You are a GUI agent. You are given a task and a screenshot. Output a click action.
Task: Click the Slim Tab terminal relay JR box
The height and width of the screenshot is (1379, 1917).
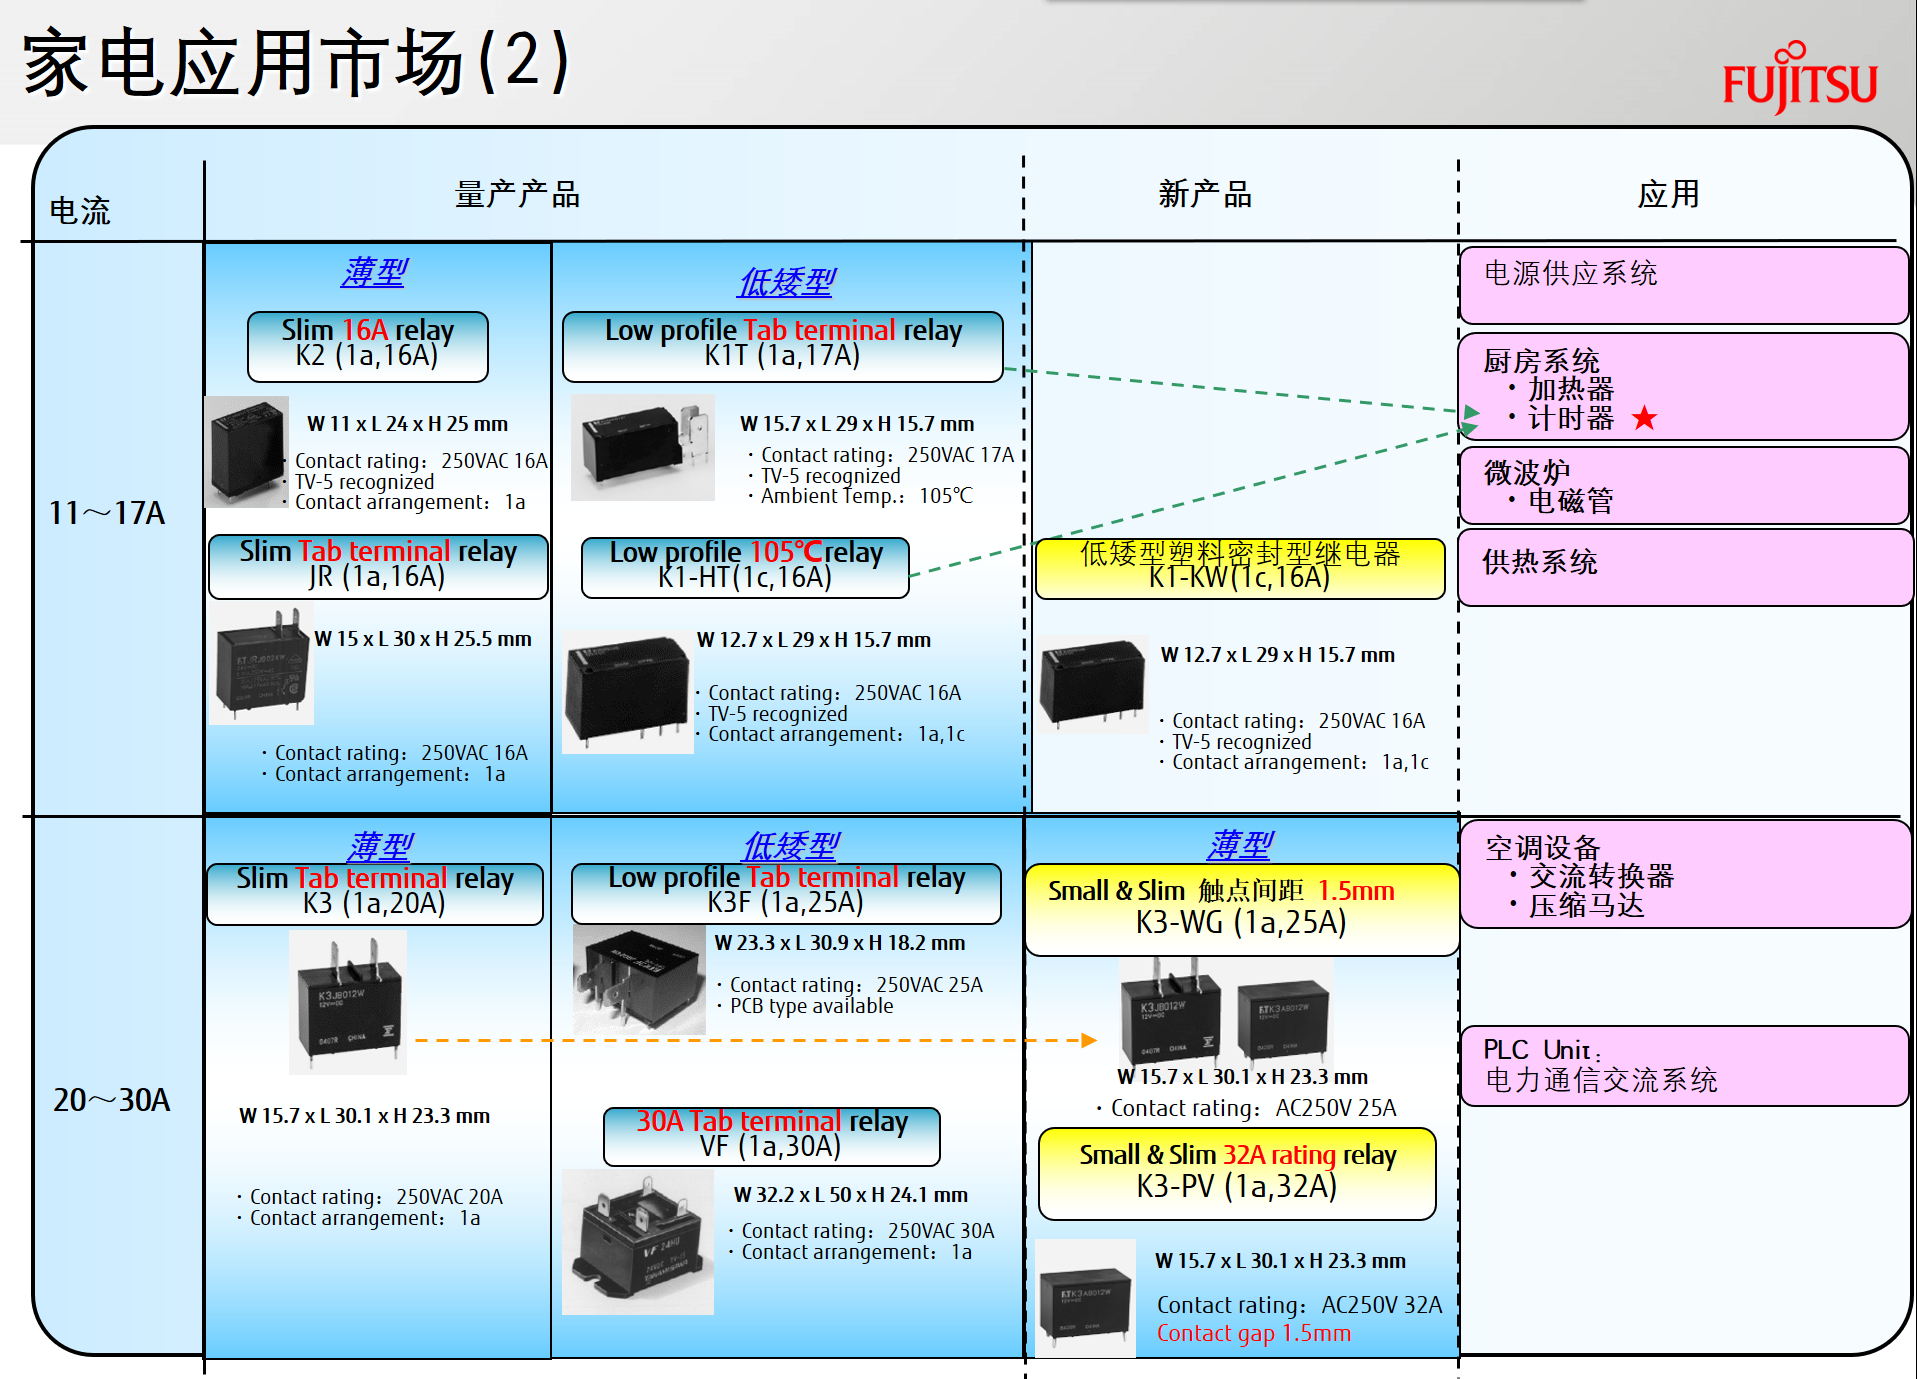[378, 566]
